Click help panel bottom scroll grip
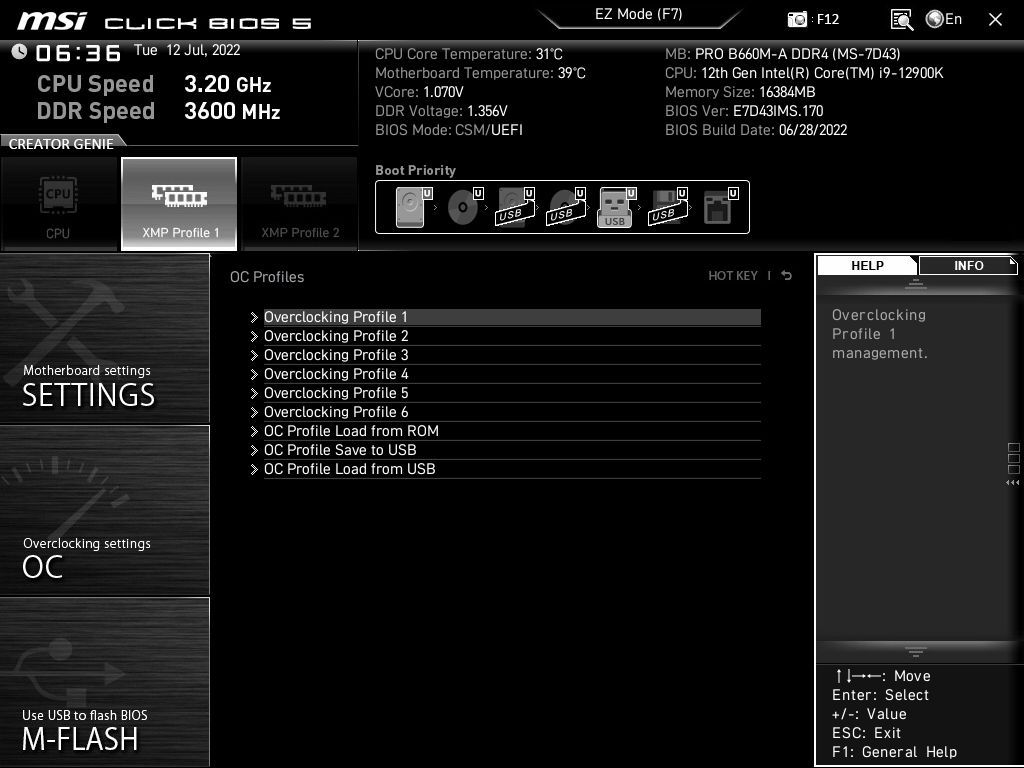 coord(916,651)
